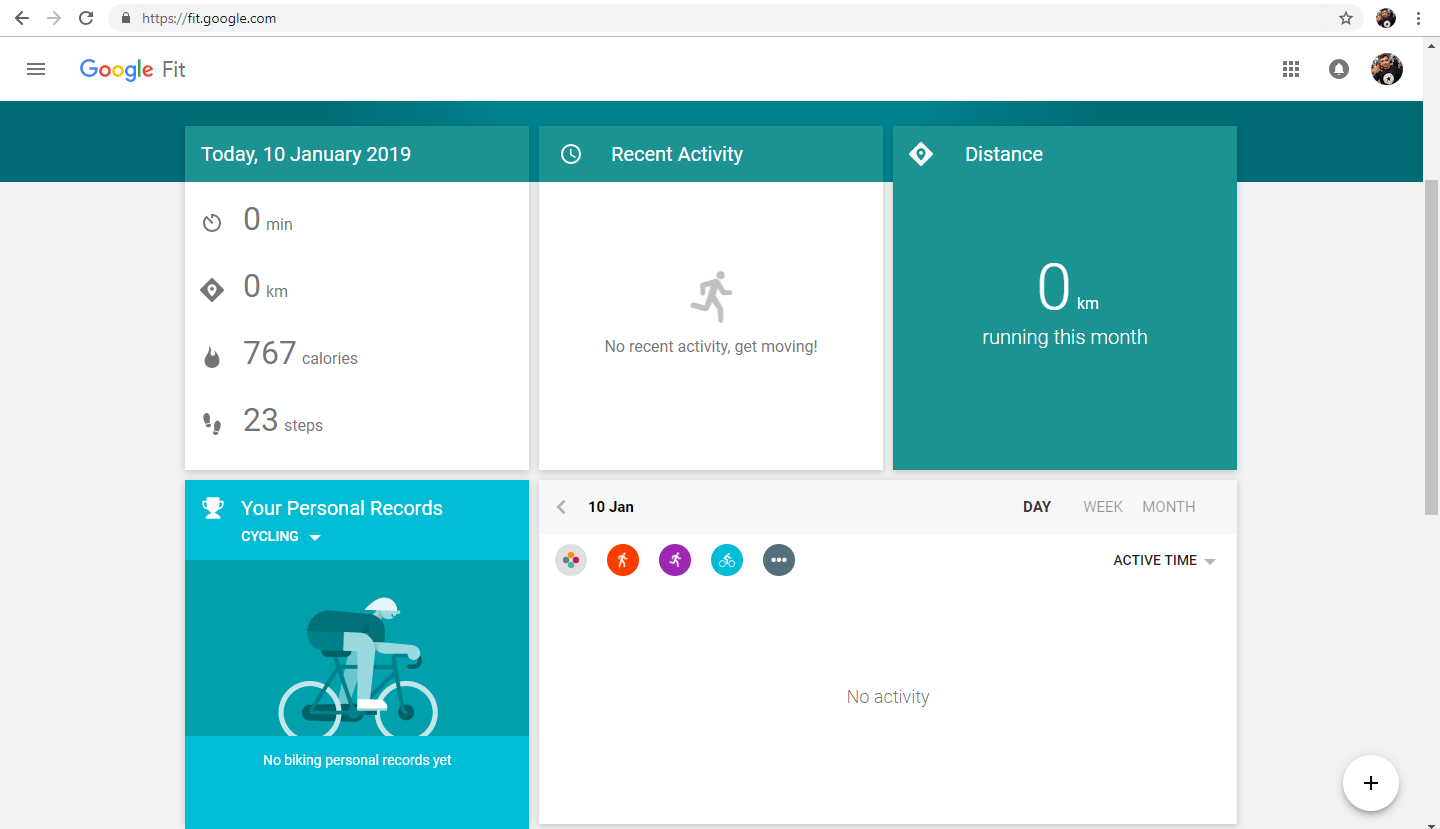
Task: Click the page vertical scrollbar
Action: pyautogui.click(x=1431, y=348)
